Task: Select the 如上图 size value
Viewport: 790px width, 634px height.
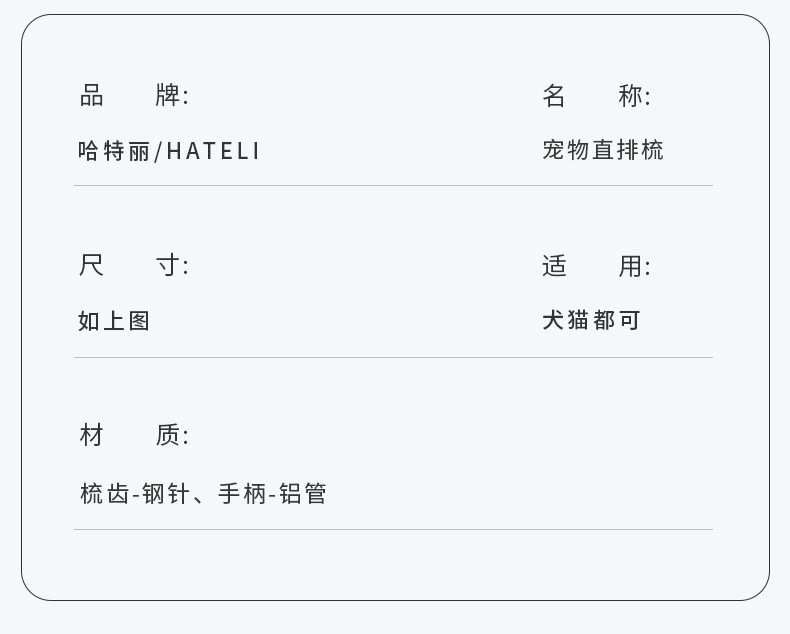Action: coord(114,321)
